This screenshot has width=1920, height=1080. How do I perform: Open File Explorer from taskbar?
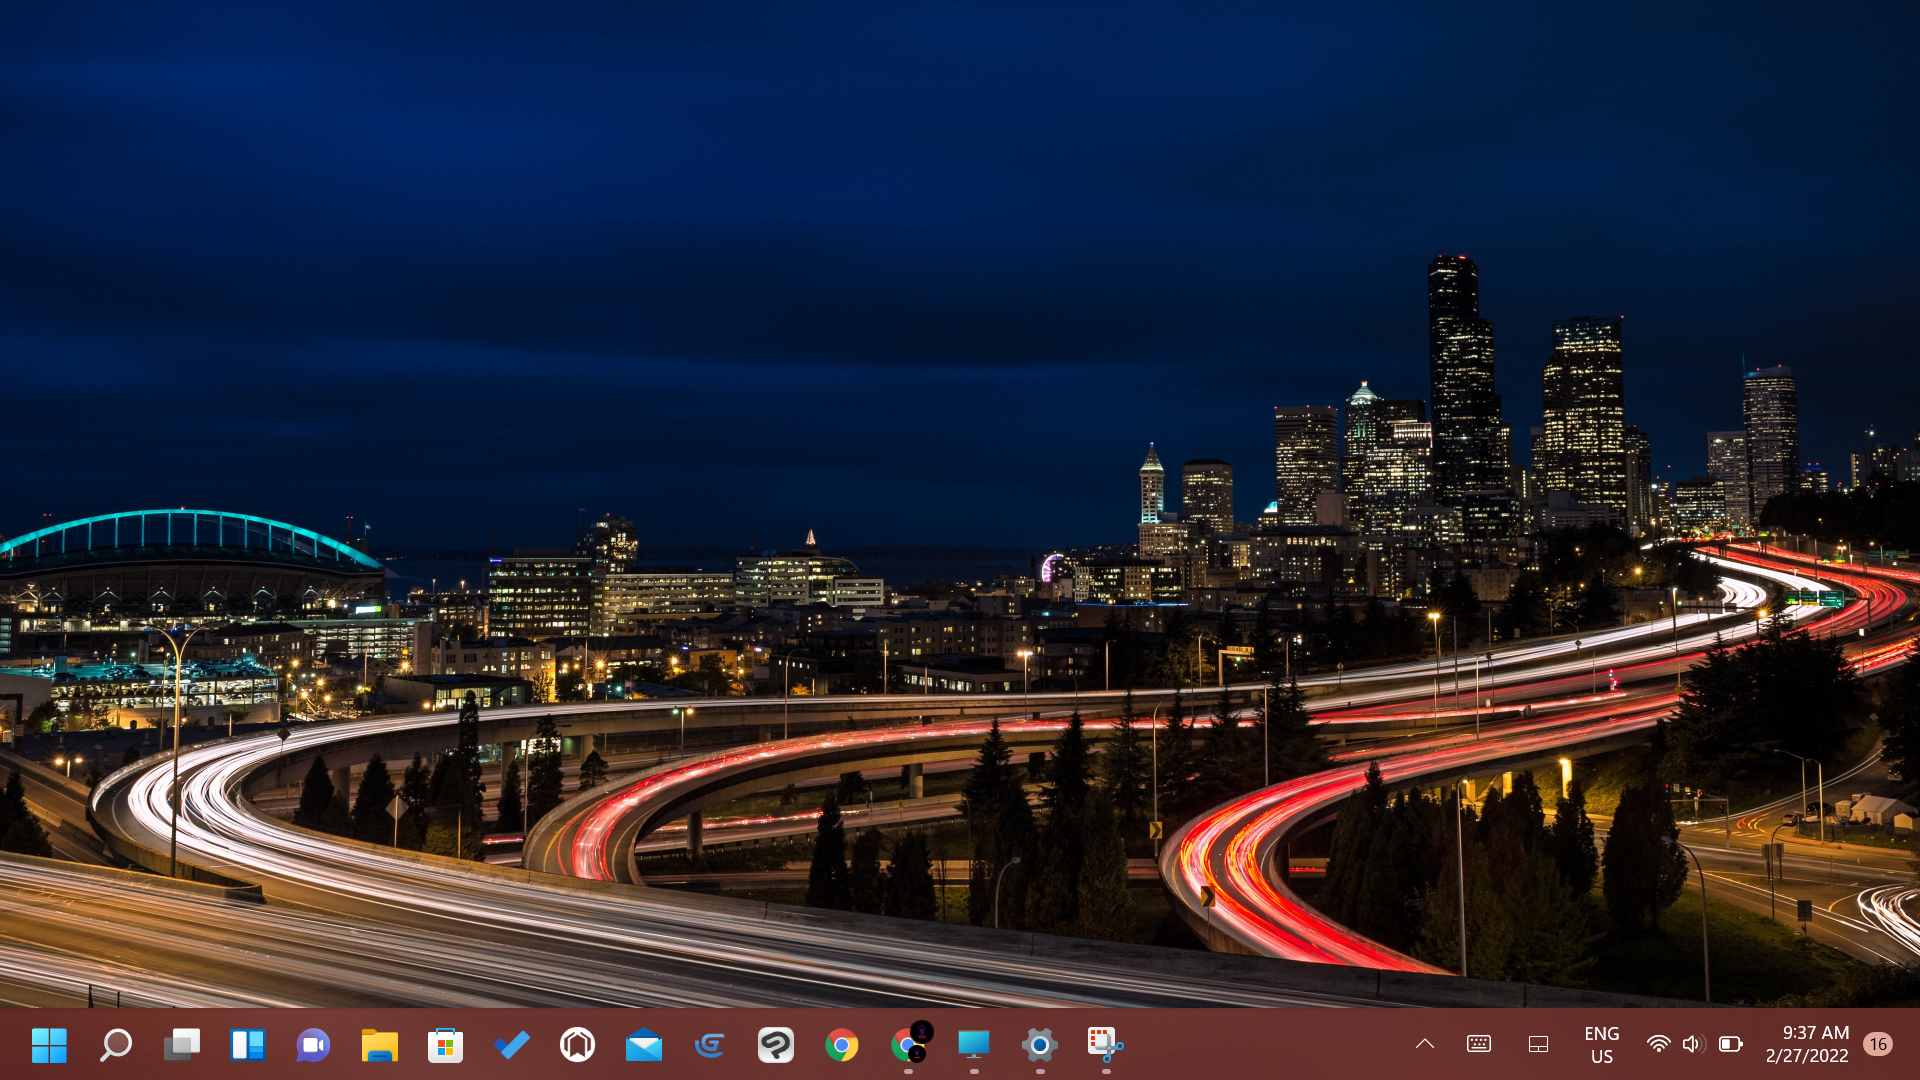pyautogui.click(x=379, y=1045)
